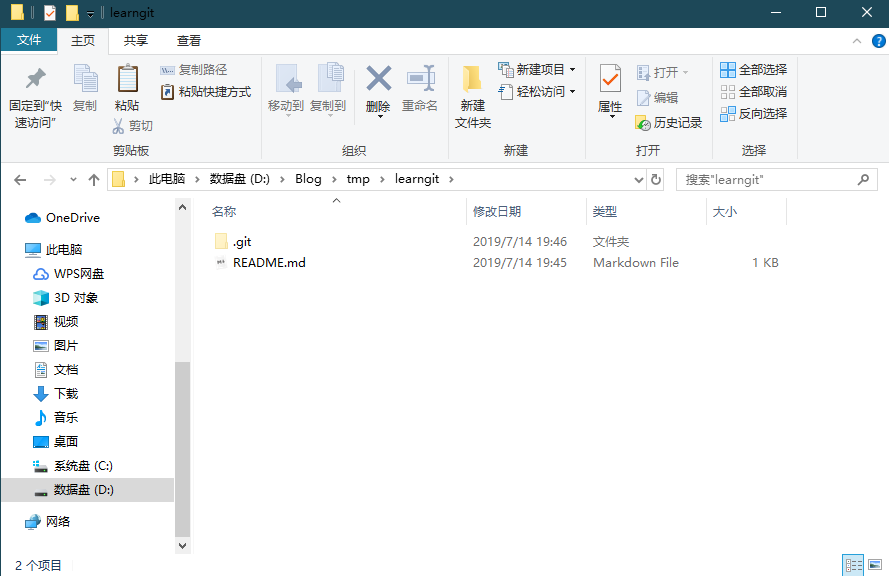Screen dimensions: 889x576
Task: Switch to large icons view toggle
Action: (875, 566)
